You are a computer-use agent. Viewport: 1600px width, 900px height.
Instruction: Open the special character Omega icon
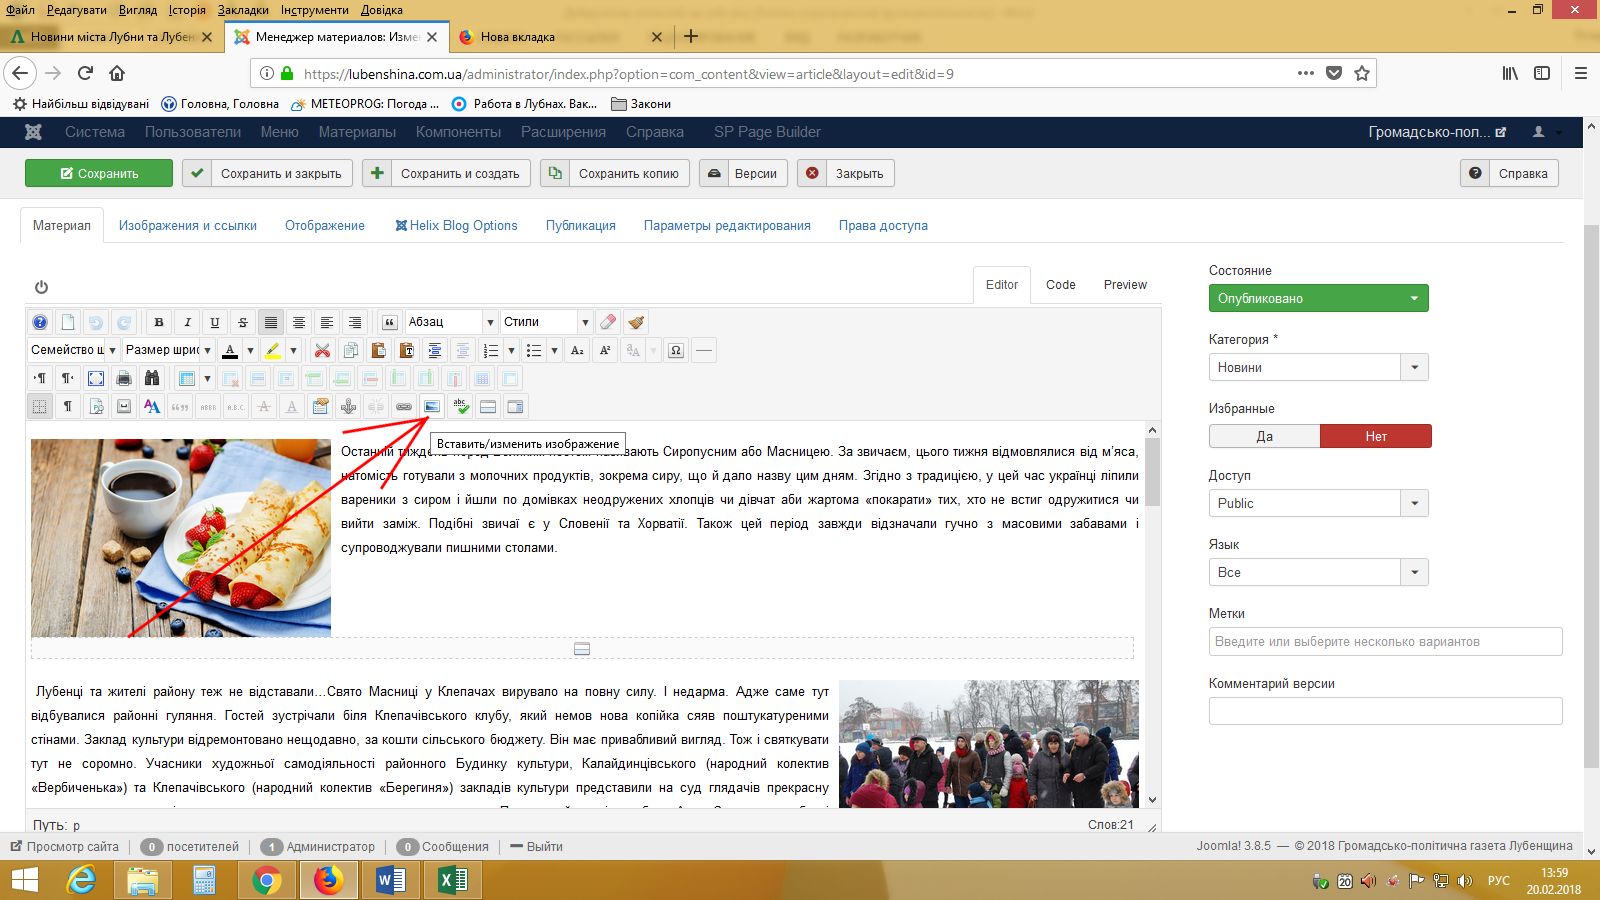coord(676,350)
